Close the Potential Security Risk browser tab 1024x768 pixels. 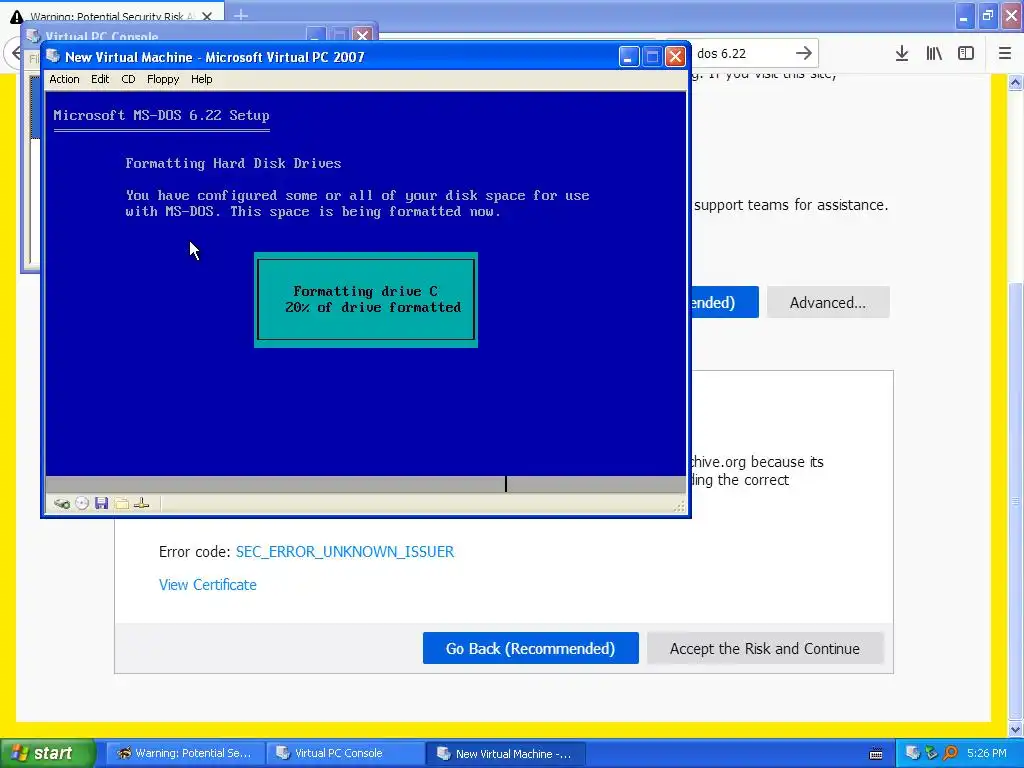[207, 16]
